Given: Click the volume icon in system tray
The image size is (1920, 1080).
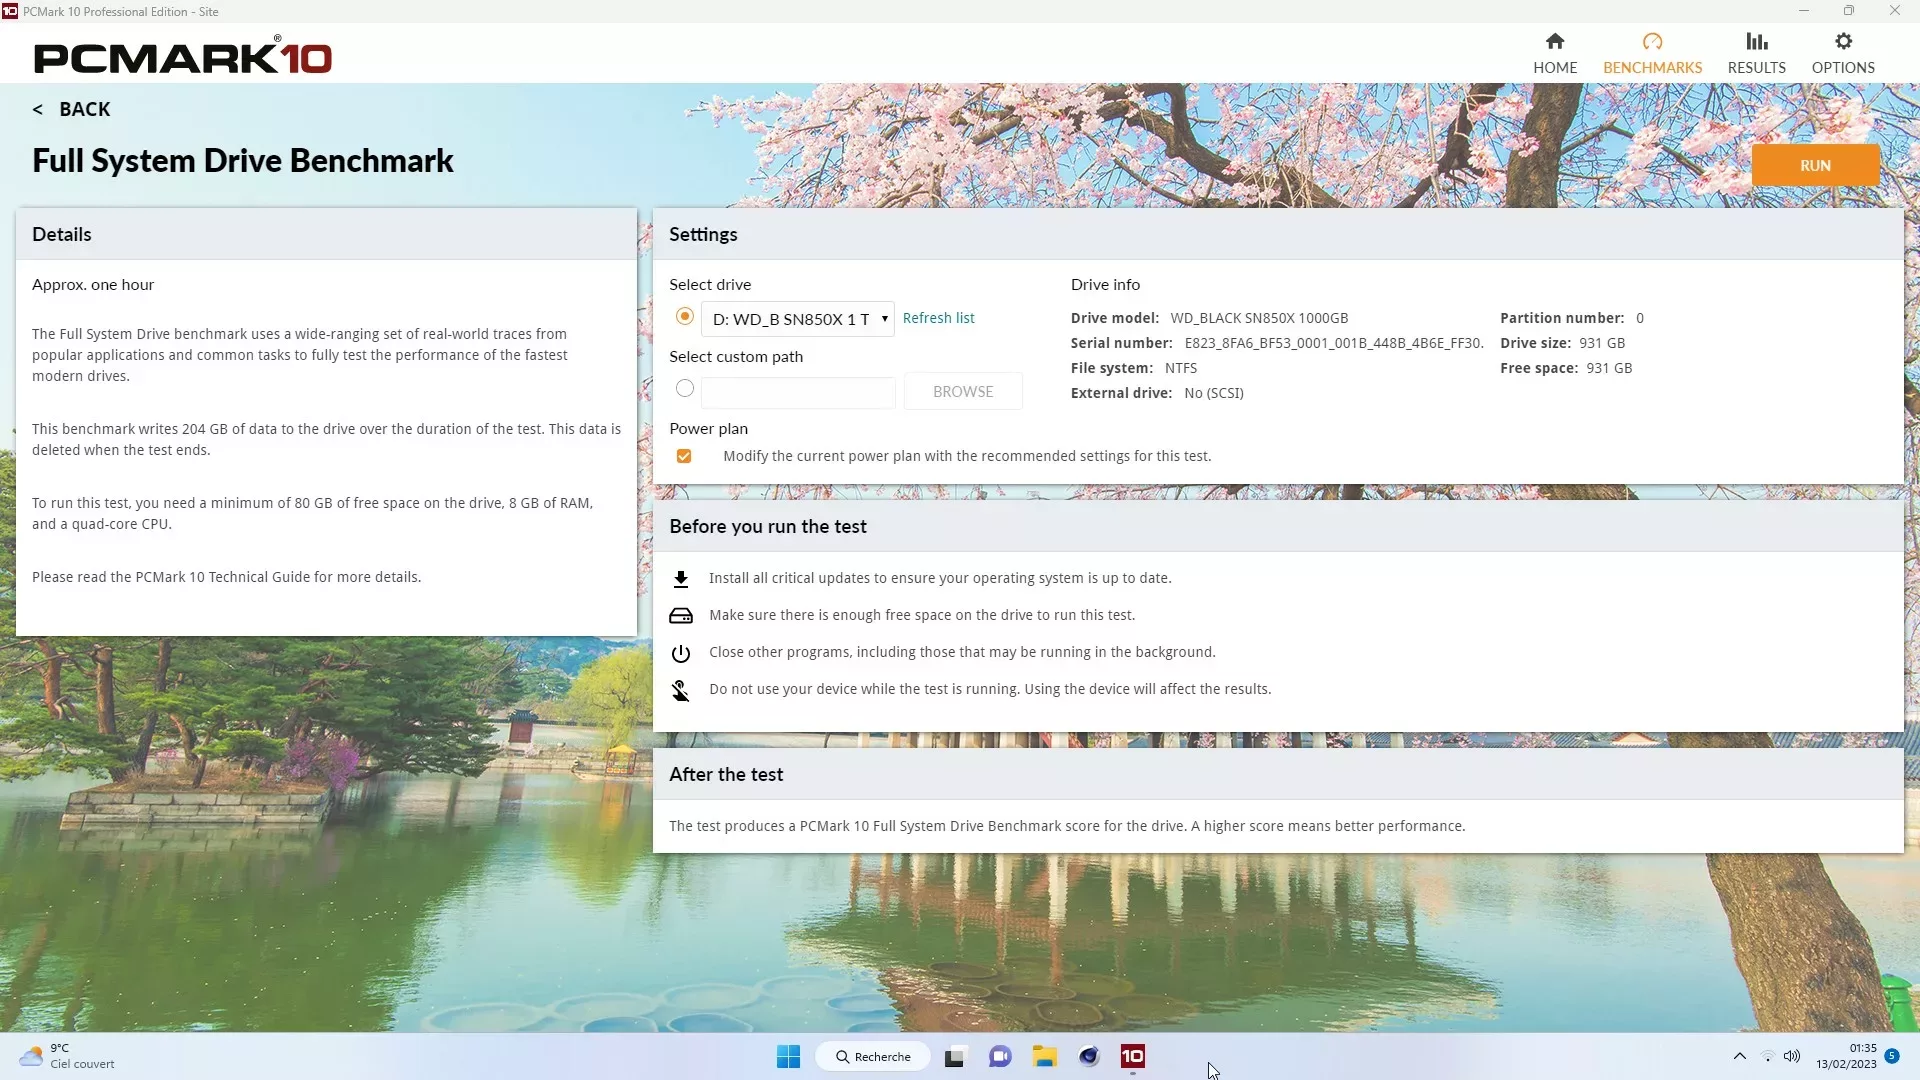Looking at the screenshot, I should pos(1791,1056).
